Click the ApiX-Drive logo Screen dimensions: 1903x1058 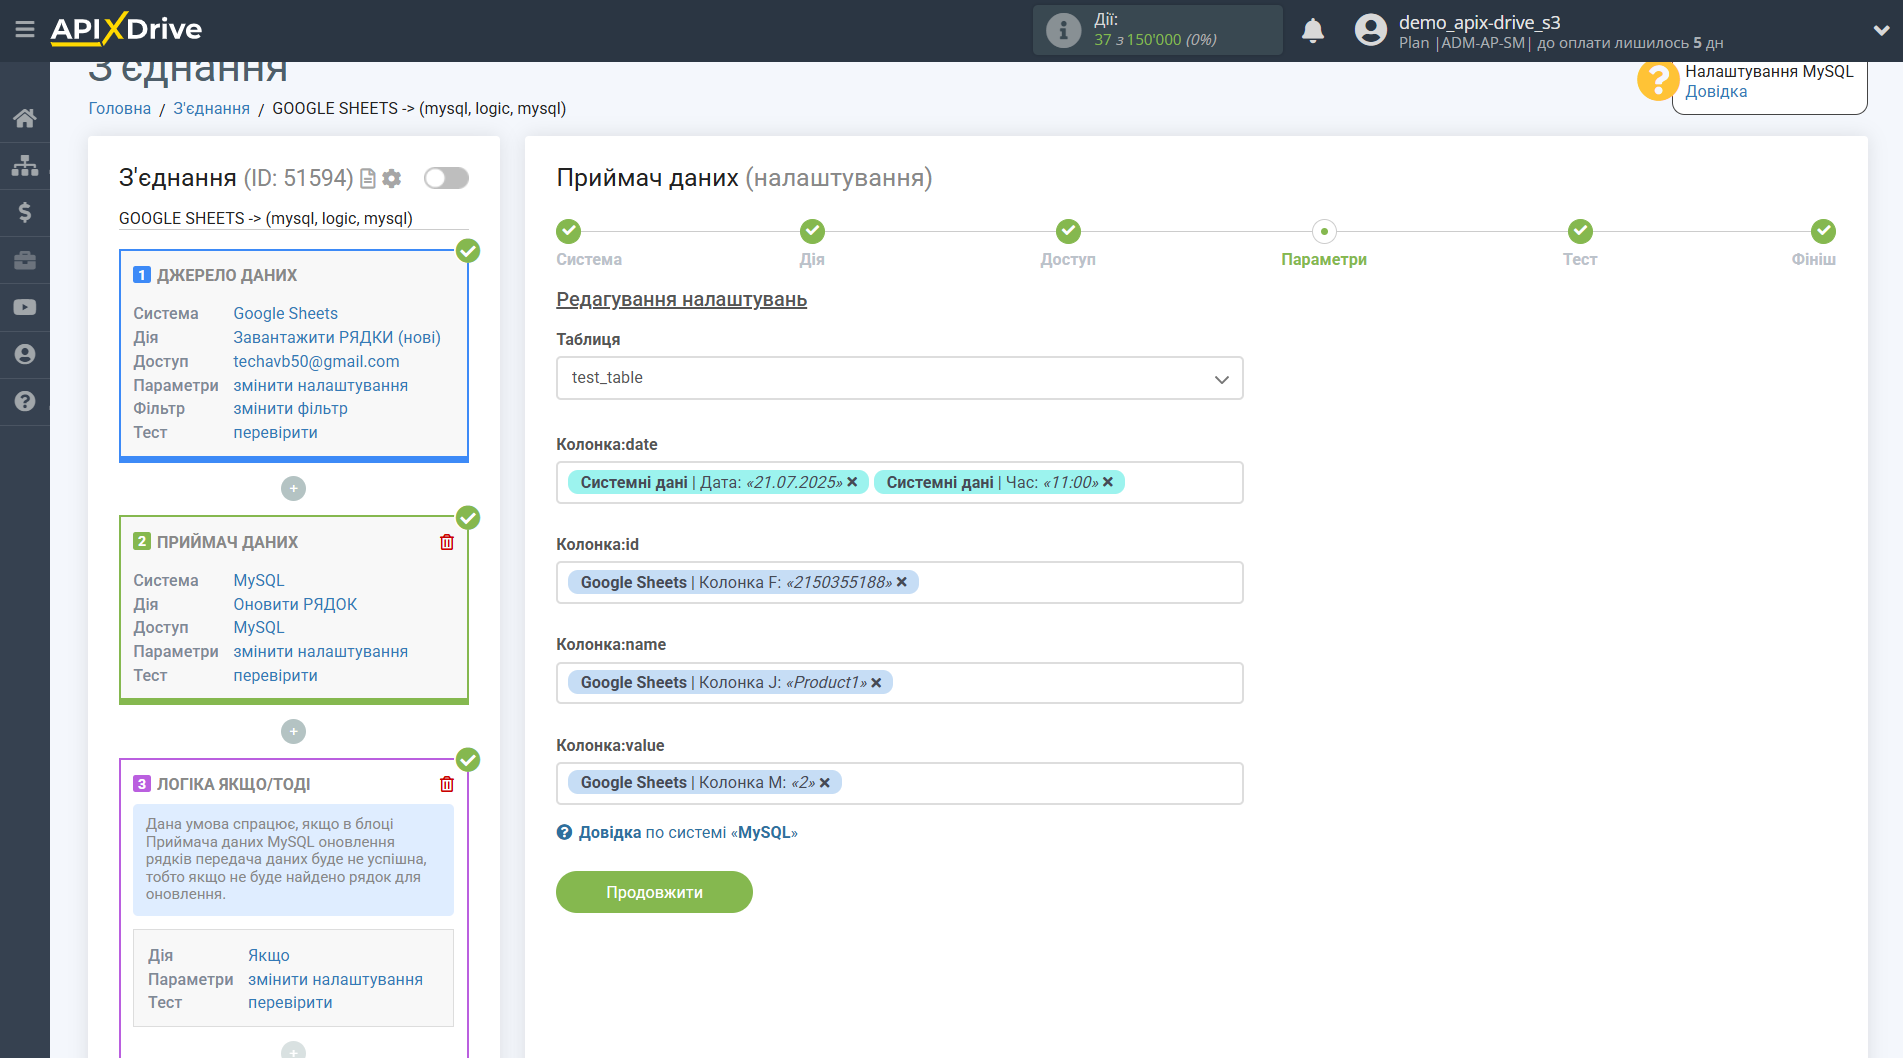pyautogui.click(x=126, y=29)
